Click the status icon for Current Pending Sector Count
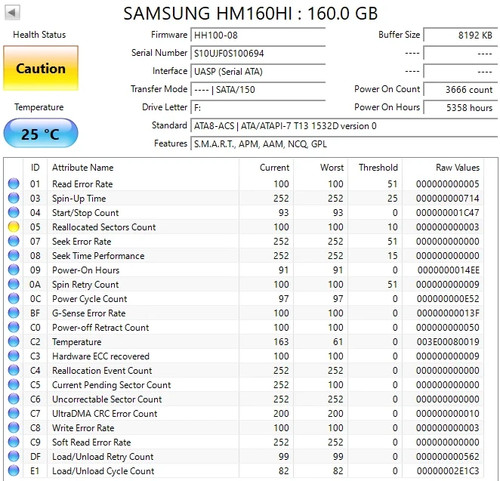 [x=14, y=385]
